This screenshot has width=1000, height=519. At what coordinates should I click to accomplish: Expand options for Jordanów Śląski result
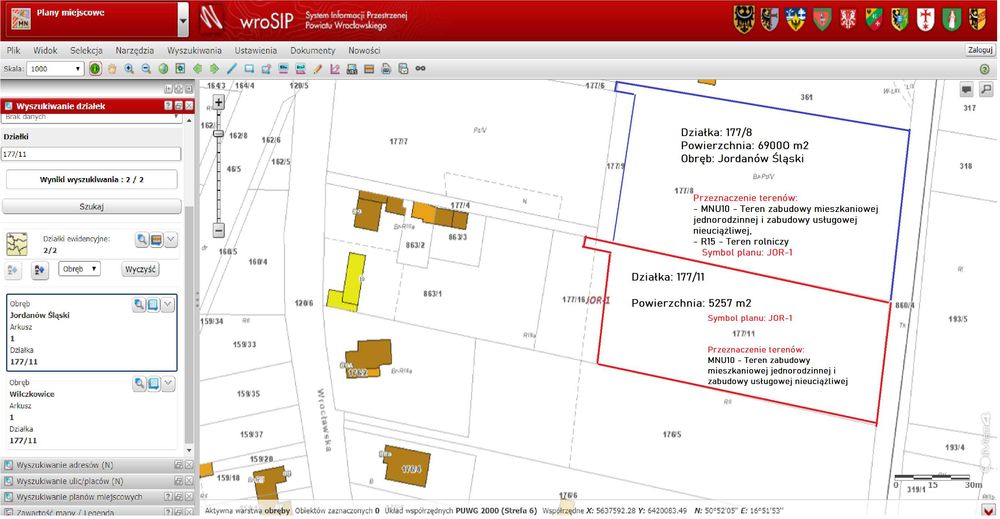[168, 305]
